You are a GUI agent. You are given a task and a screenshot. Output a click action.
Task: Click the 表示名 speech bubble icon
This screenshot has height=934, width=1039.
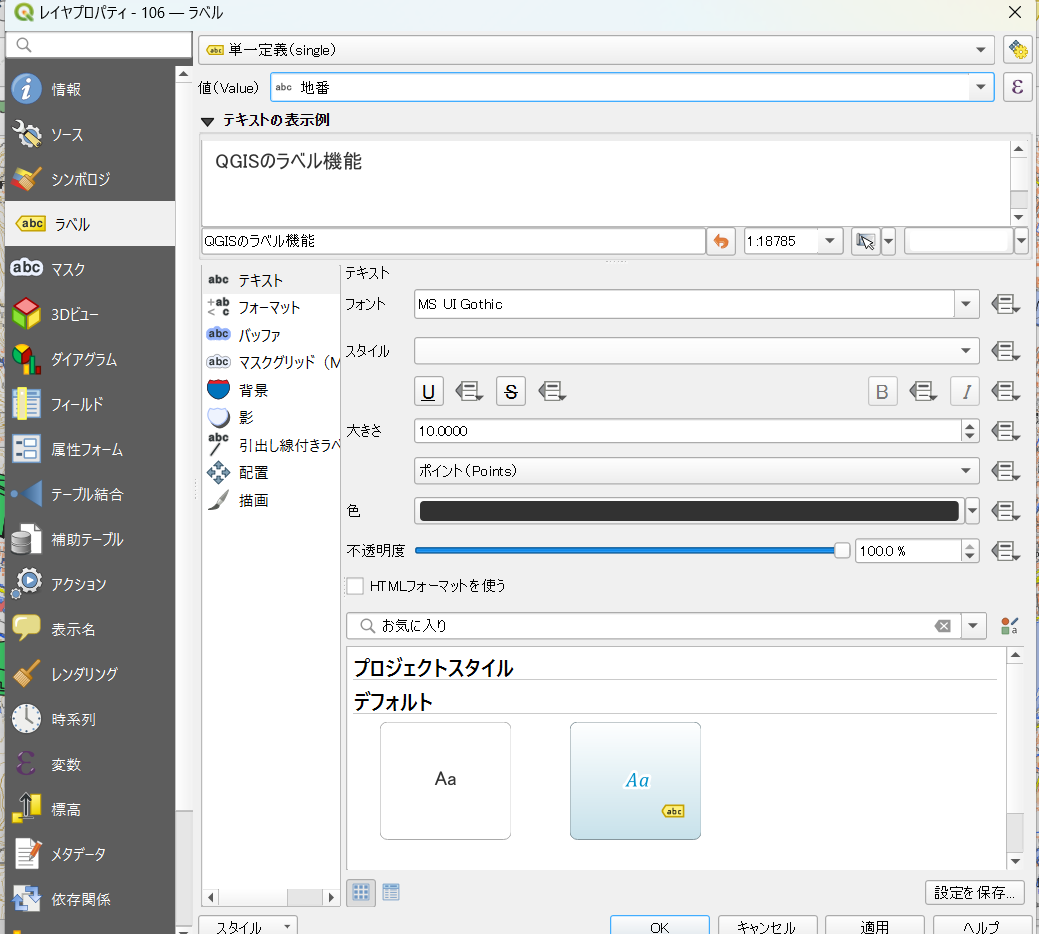pyautogui.click(x=26, y=628)
